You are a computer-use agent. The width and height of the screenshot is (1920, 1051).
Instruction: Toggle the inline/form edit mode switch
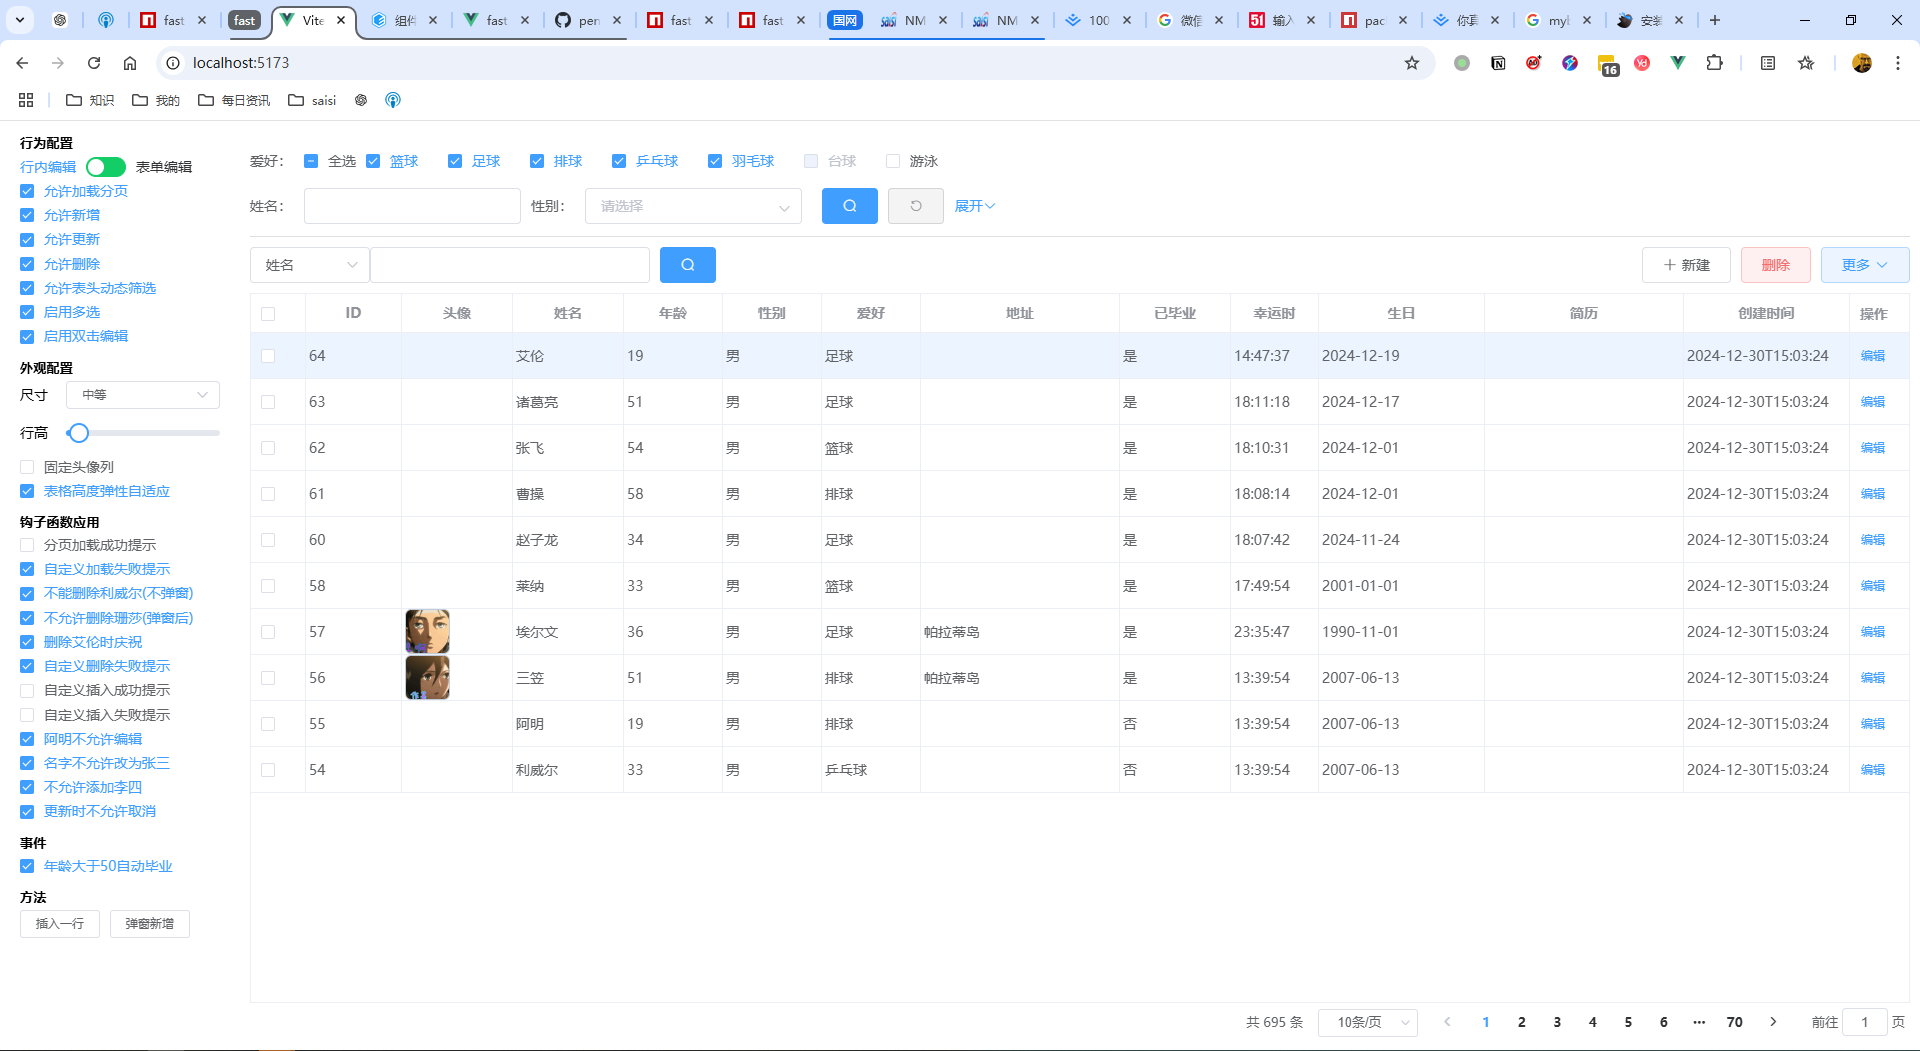106,167
